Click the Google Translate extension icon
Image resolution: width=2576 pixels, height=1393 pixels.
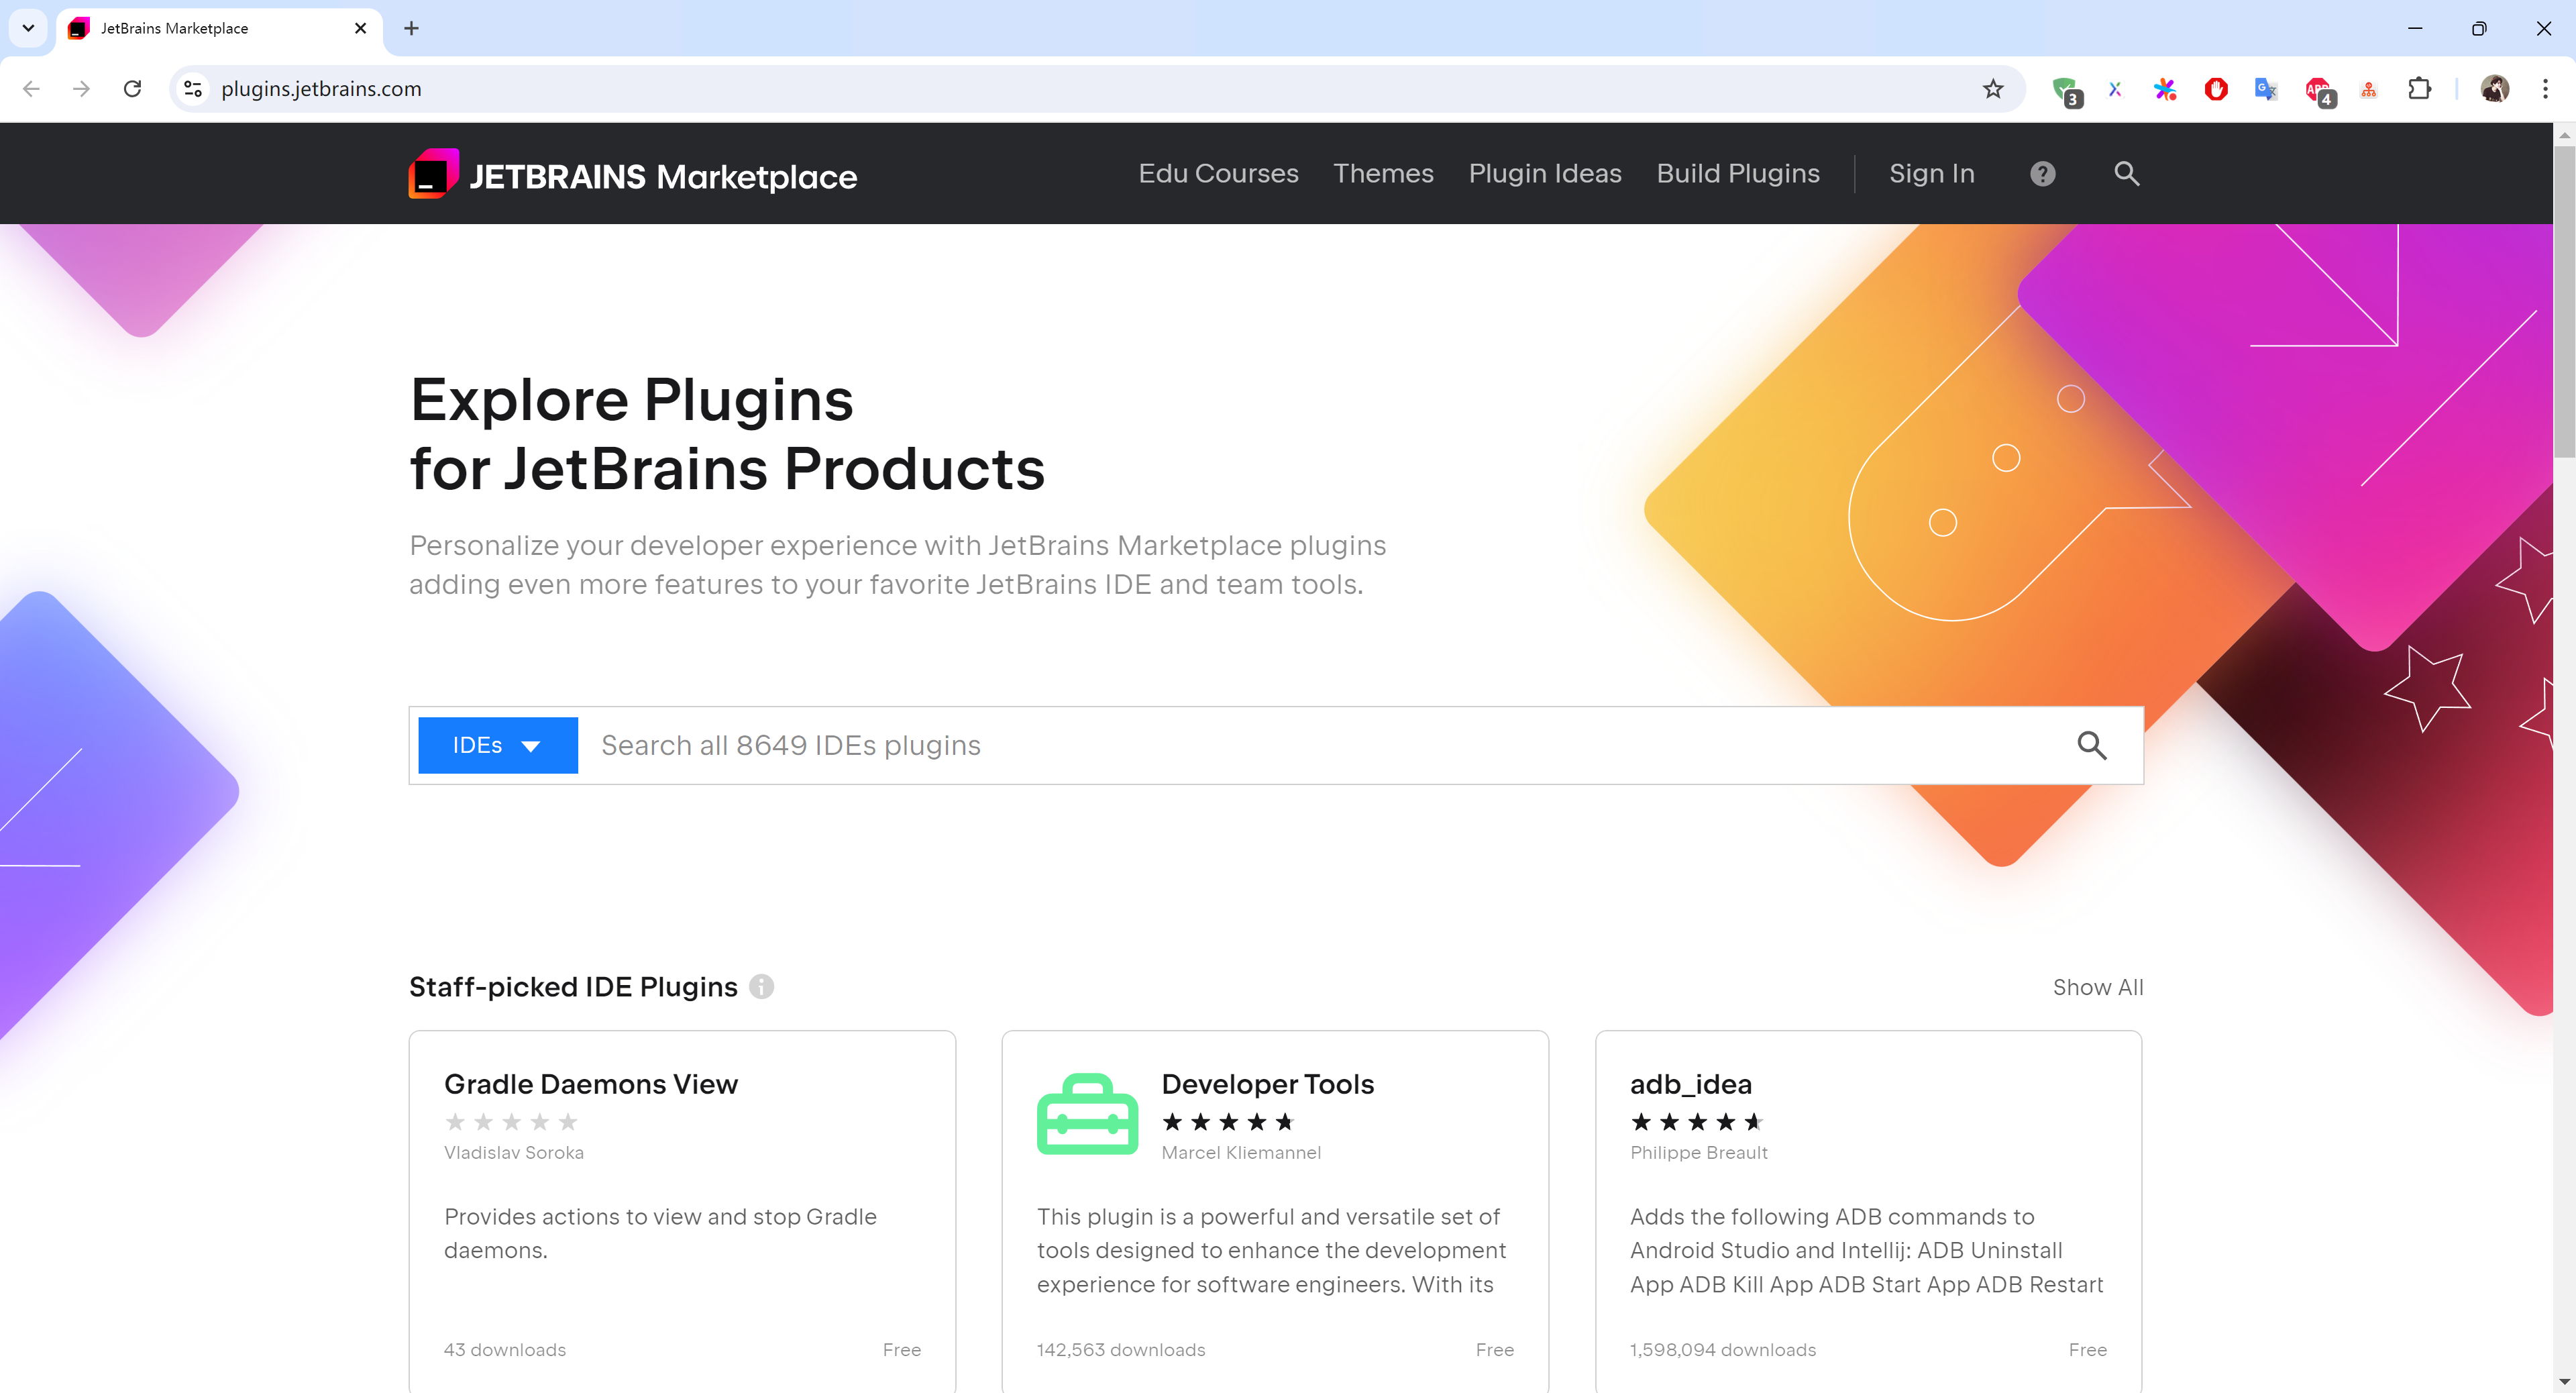pyautogui.click(x=2265, y=89)
